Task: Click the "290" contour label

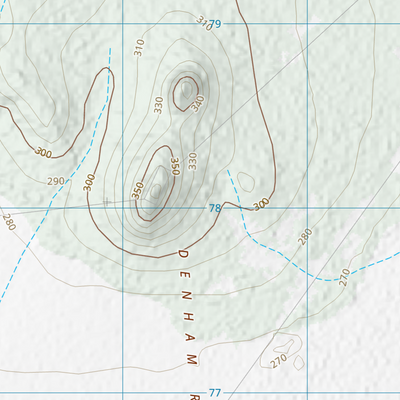Action: 56,182
